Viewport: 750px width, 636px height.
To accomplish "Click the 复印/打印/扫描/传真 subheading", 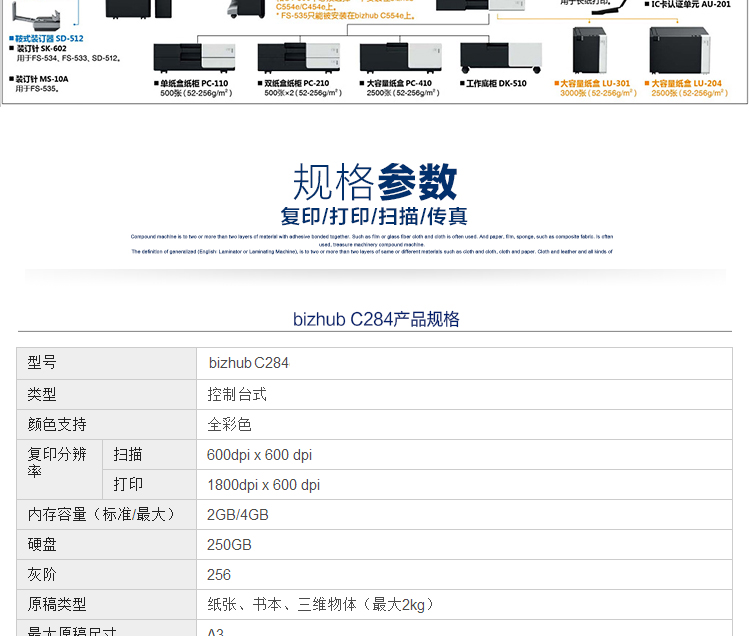I will point(374,216).
